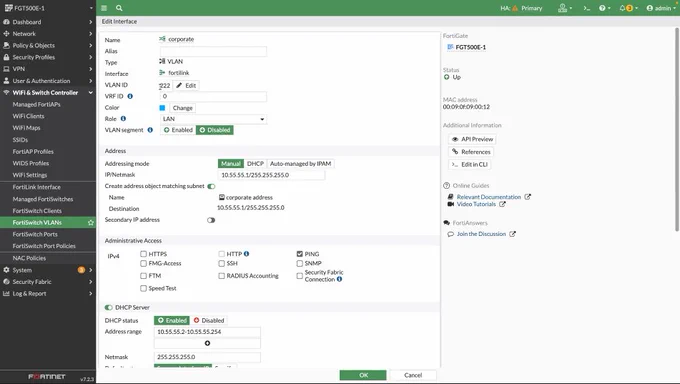The image size is (680, 384).
Task: Click the System gear icon
Action: 6,270
